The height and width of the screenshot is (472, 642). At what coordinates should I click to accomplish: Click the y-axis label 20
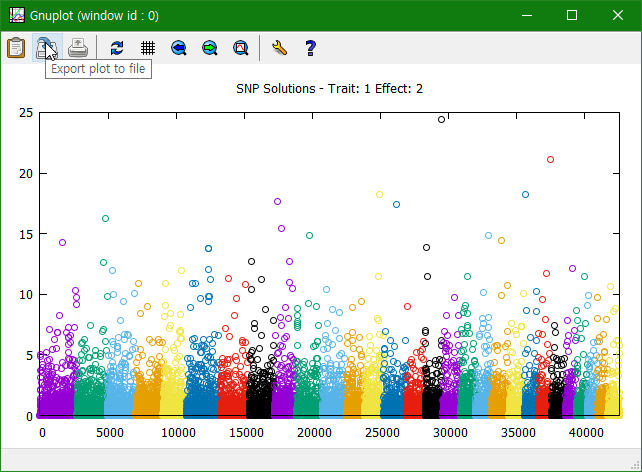[x=26, y=174]
